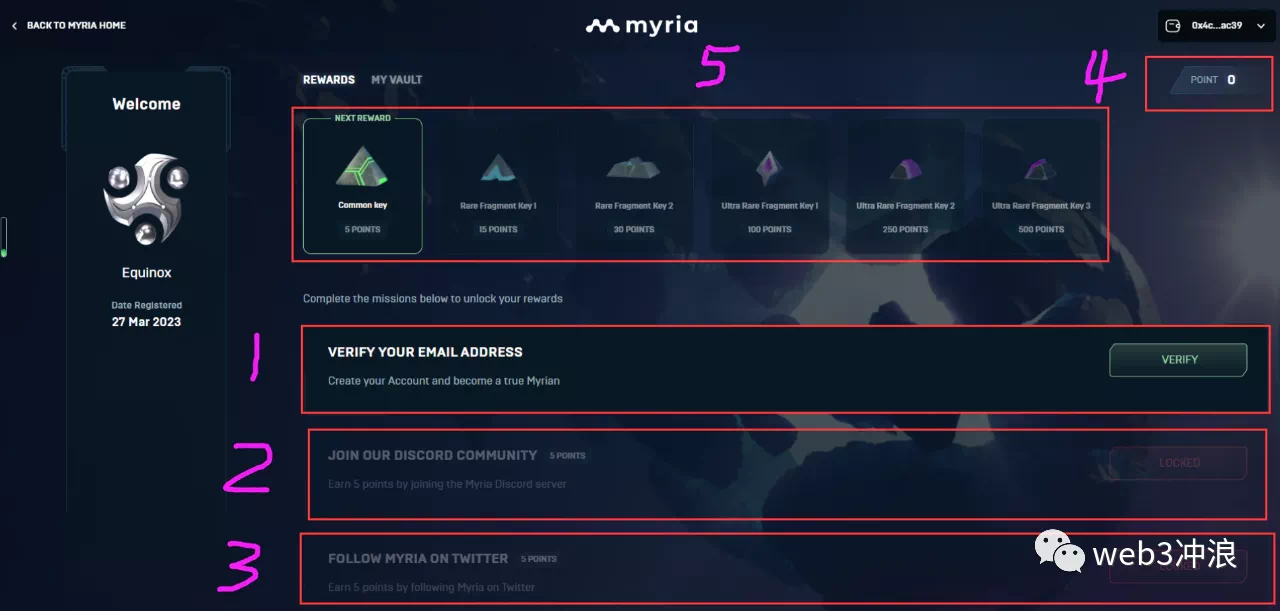The height and width of the screenshot is (611, 1280).
Task: Click the "30 POINTS" label
Action: (x=634, y=229)
